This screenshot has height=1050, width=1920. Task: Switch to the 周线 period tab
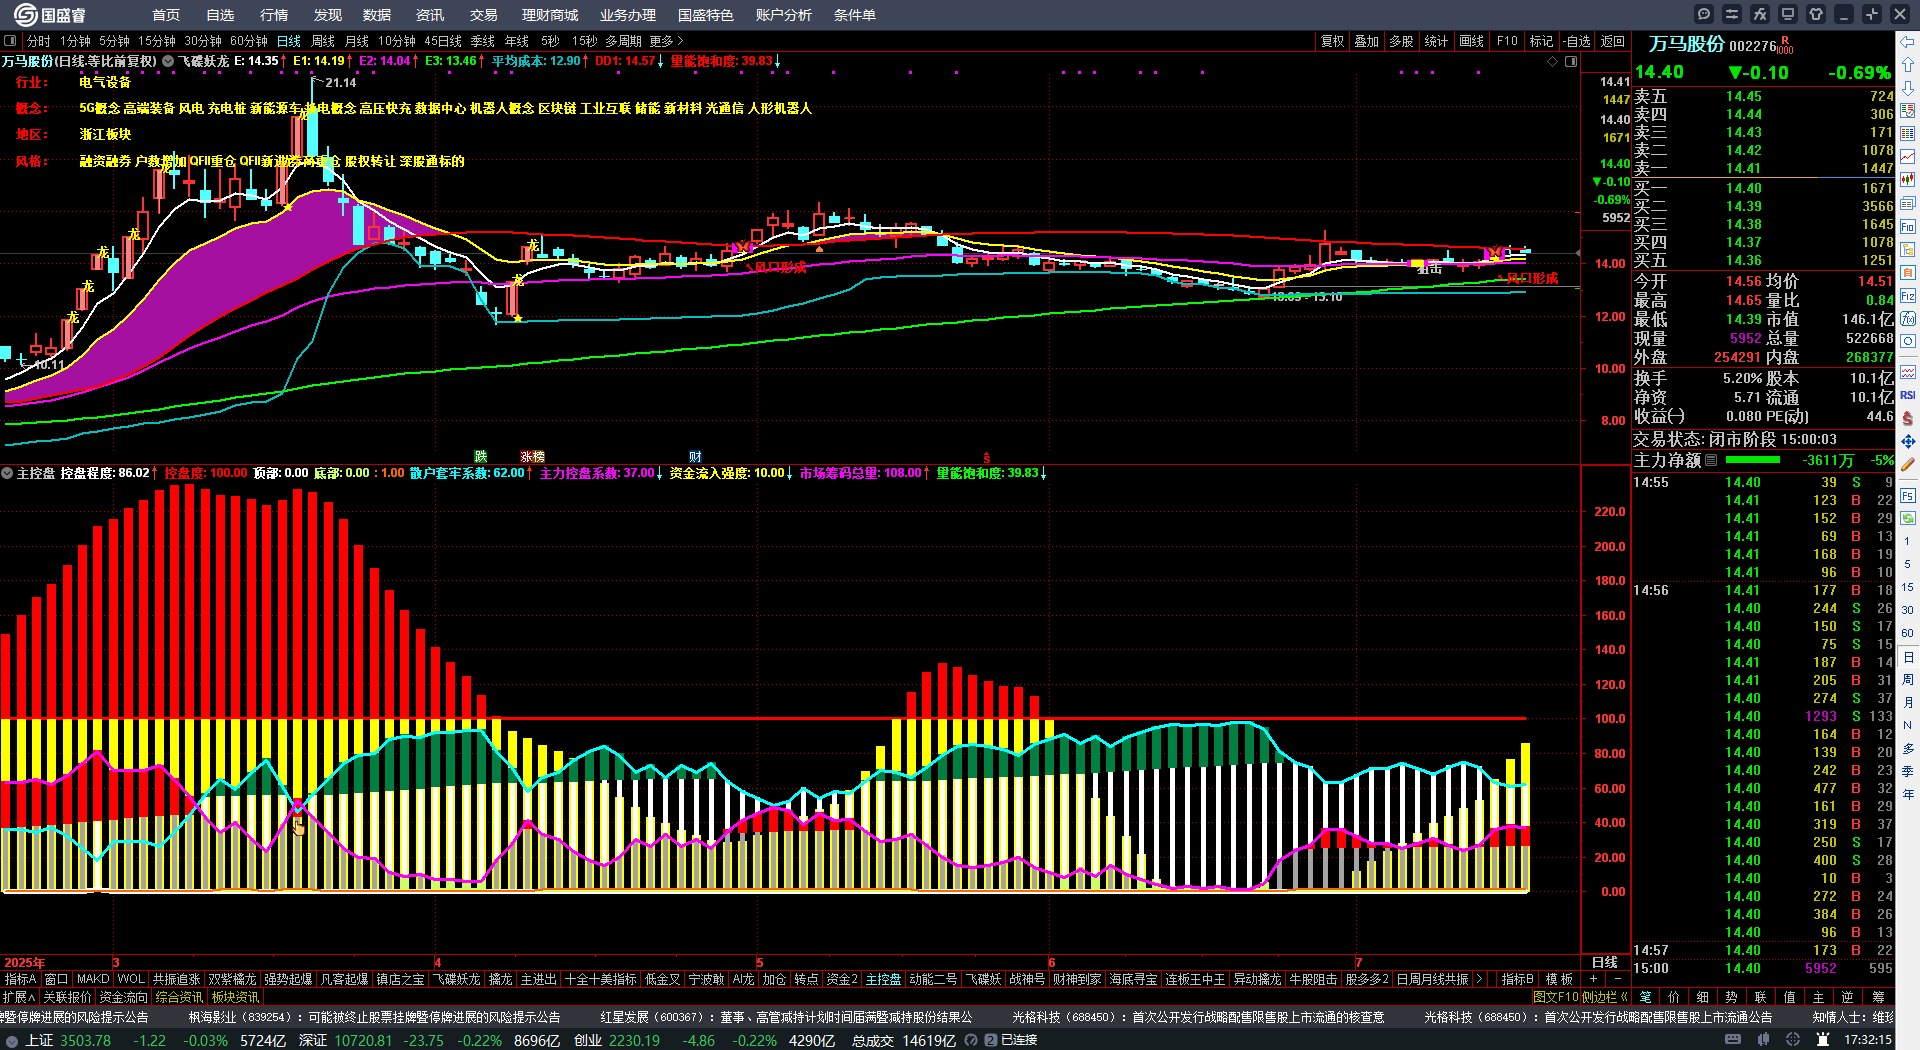tap(323, 41)
